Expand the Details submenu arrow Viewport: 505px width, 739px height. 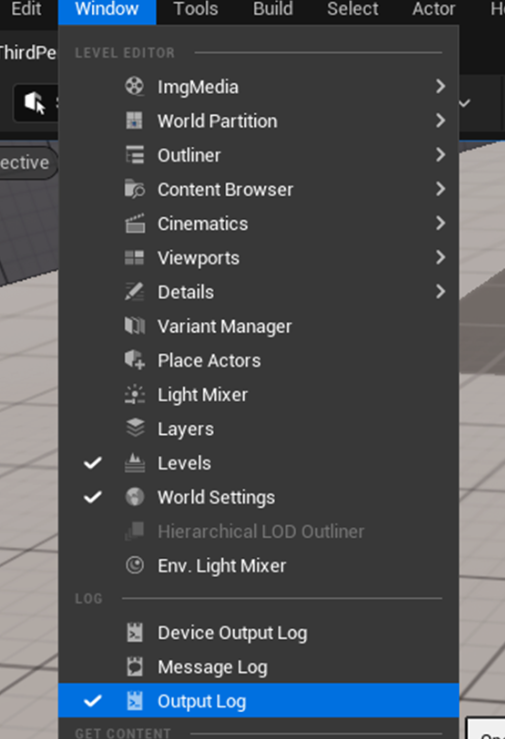point(440,292)
